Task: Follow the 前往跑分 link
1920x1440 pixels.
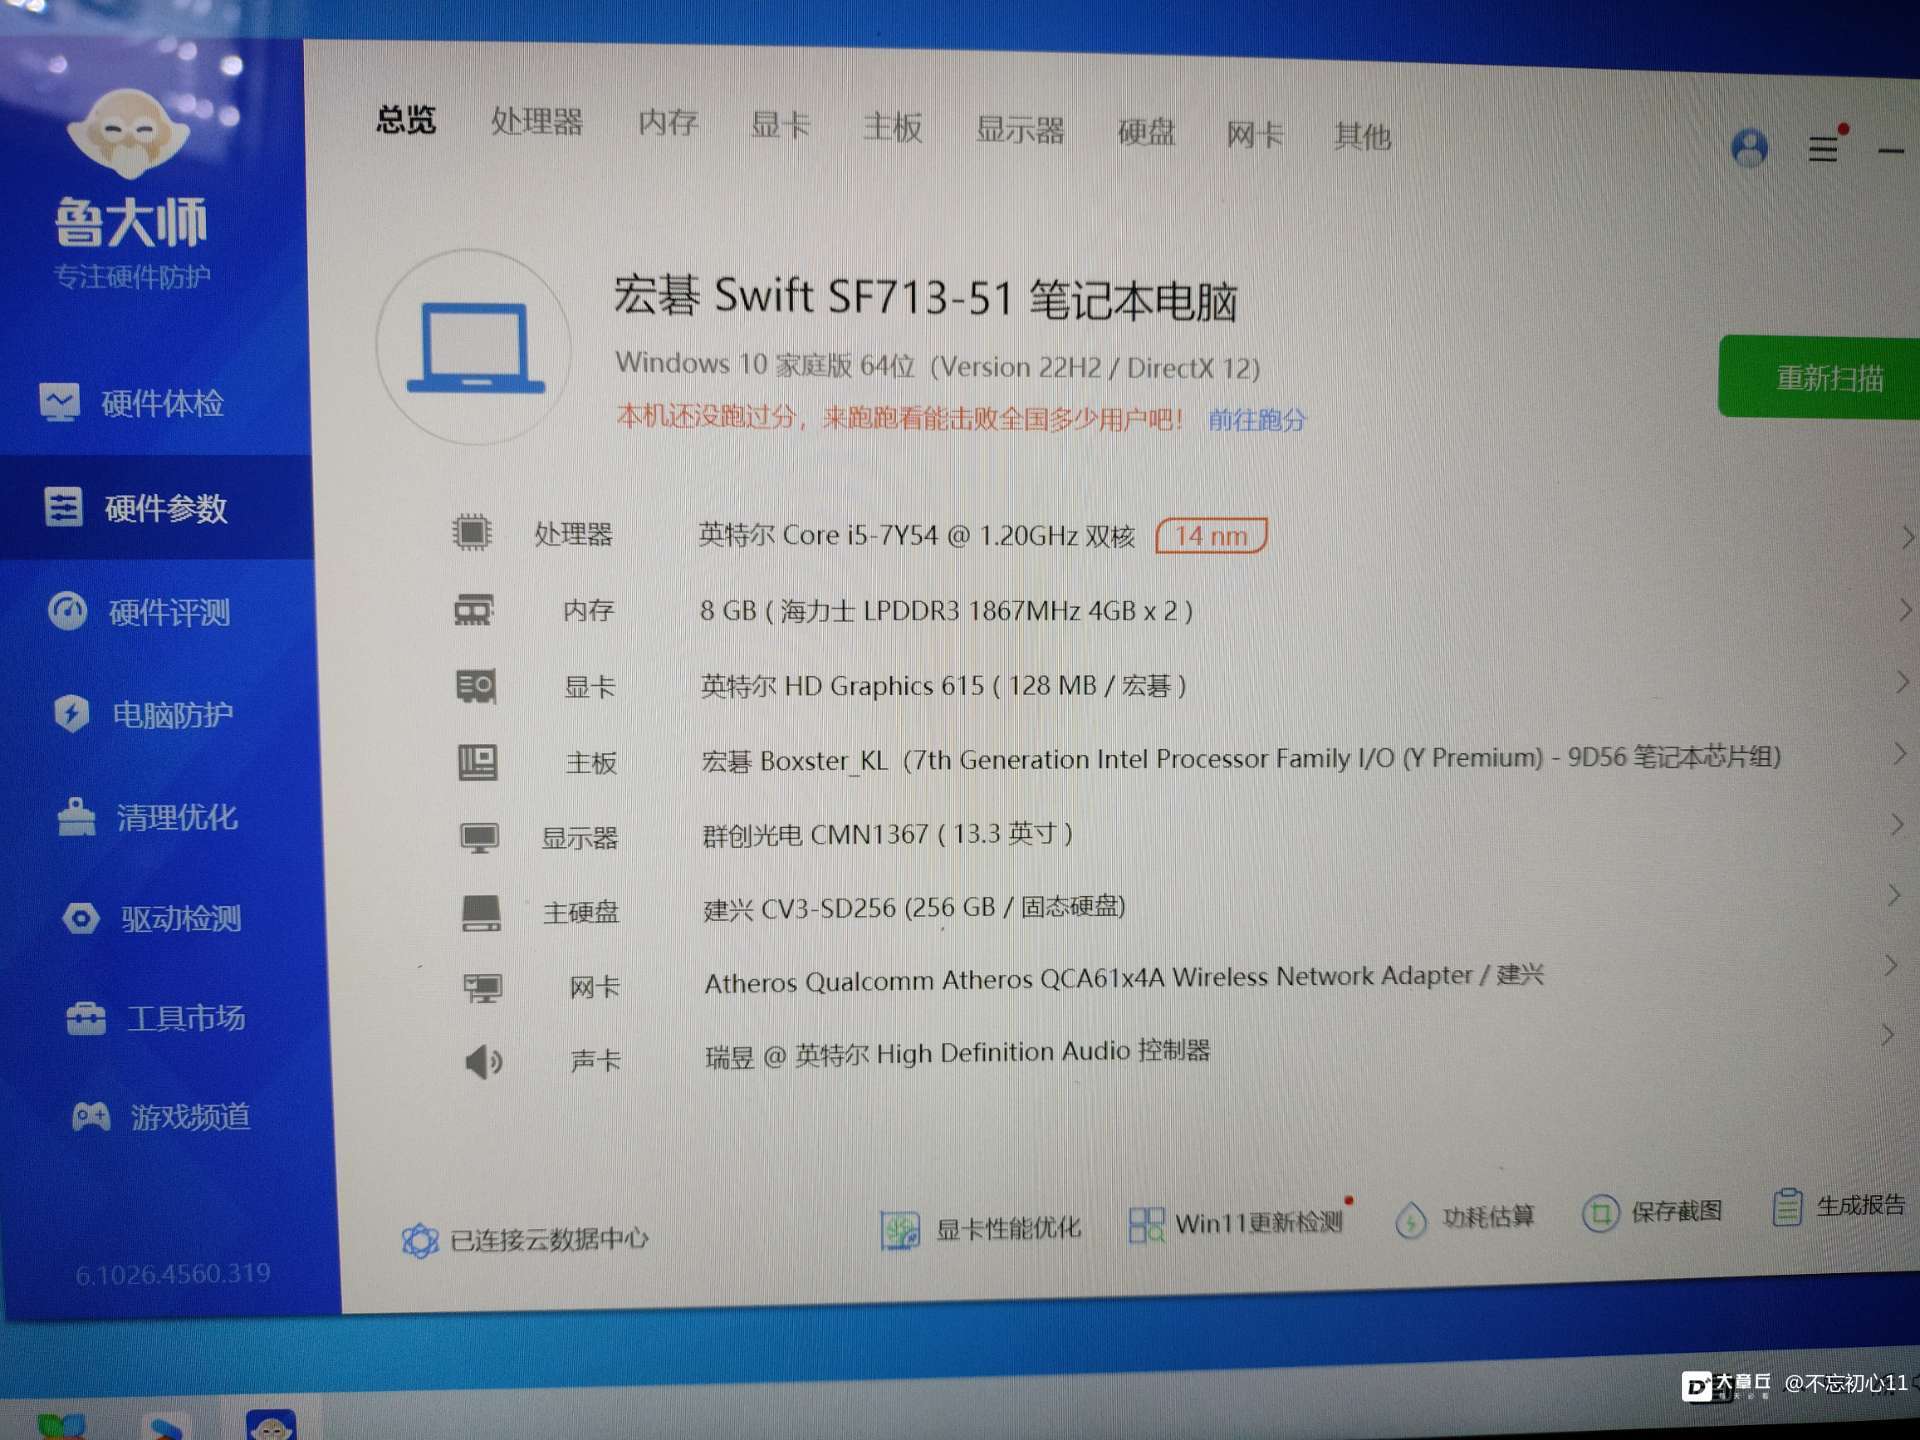Action: (x=1256, y=420)
